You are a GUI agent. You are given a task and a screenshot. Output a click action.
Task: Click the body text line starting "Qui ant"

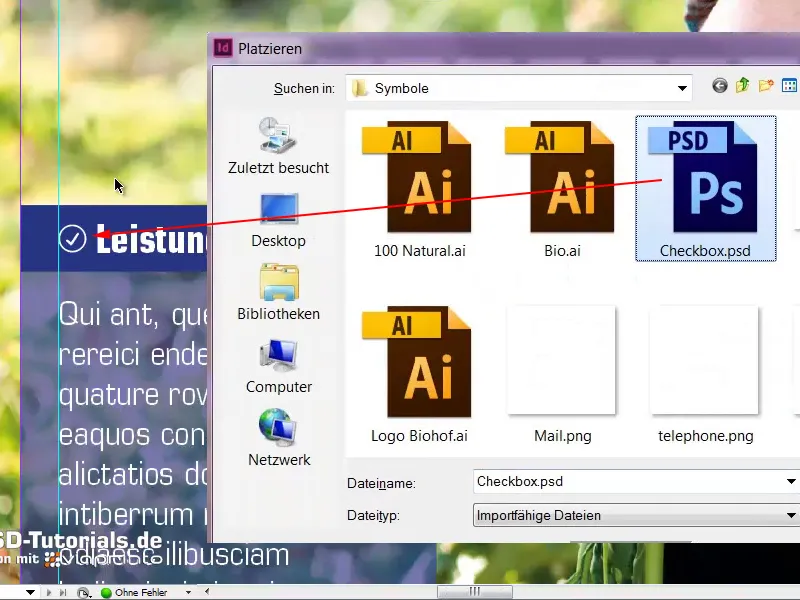(x=133, y=315)
